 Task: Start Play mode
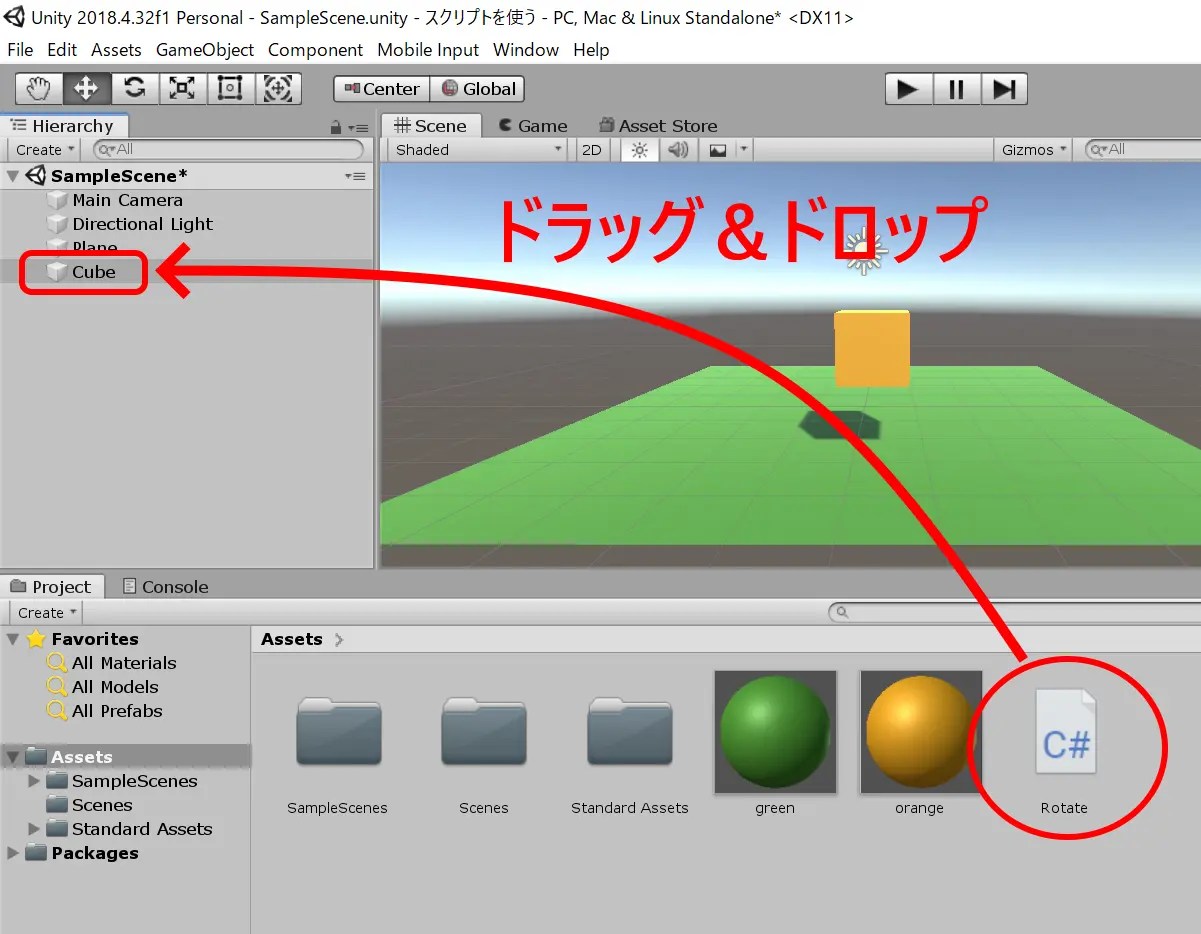[908, 89]
